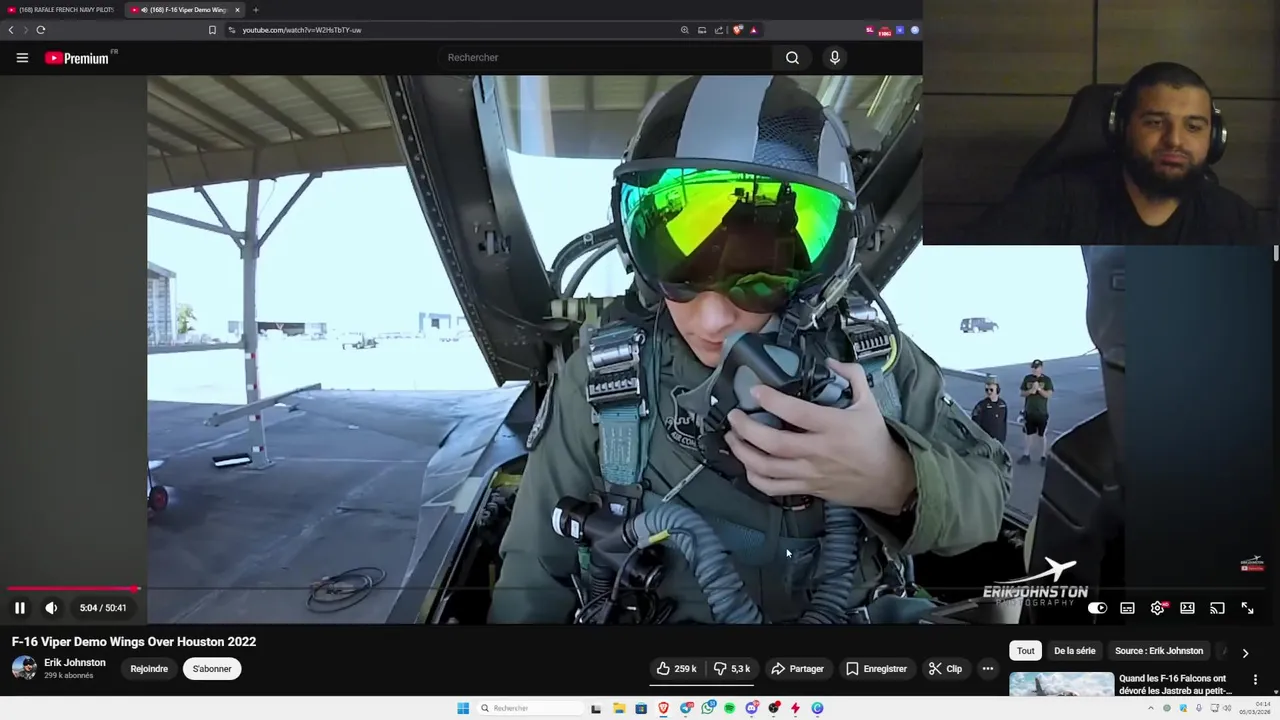Open the player settings gear

1157,608
